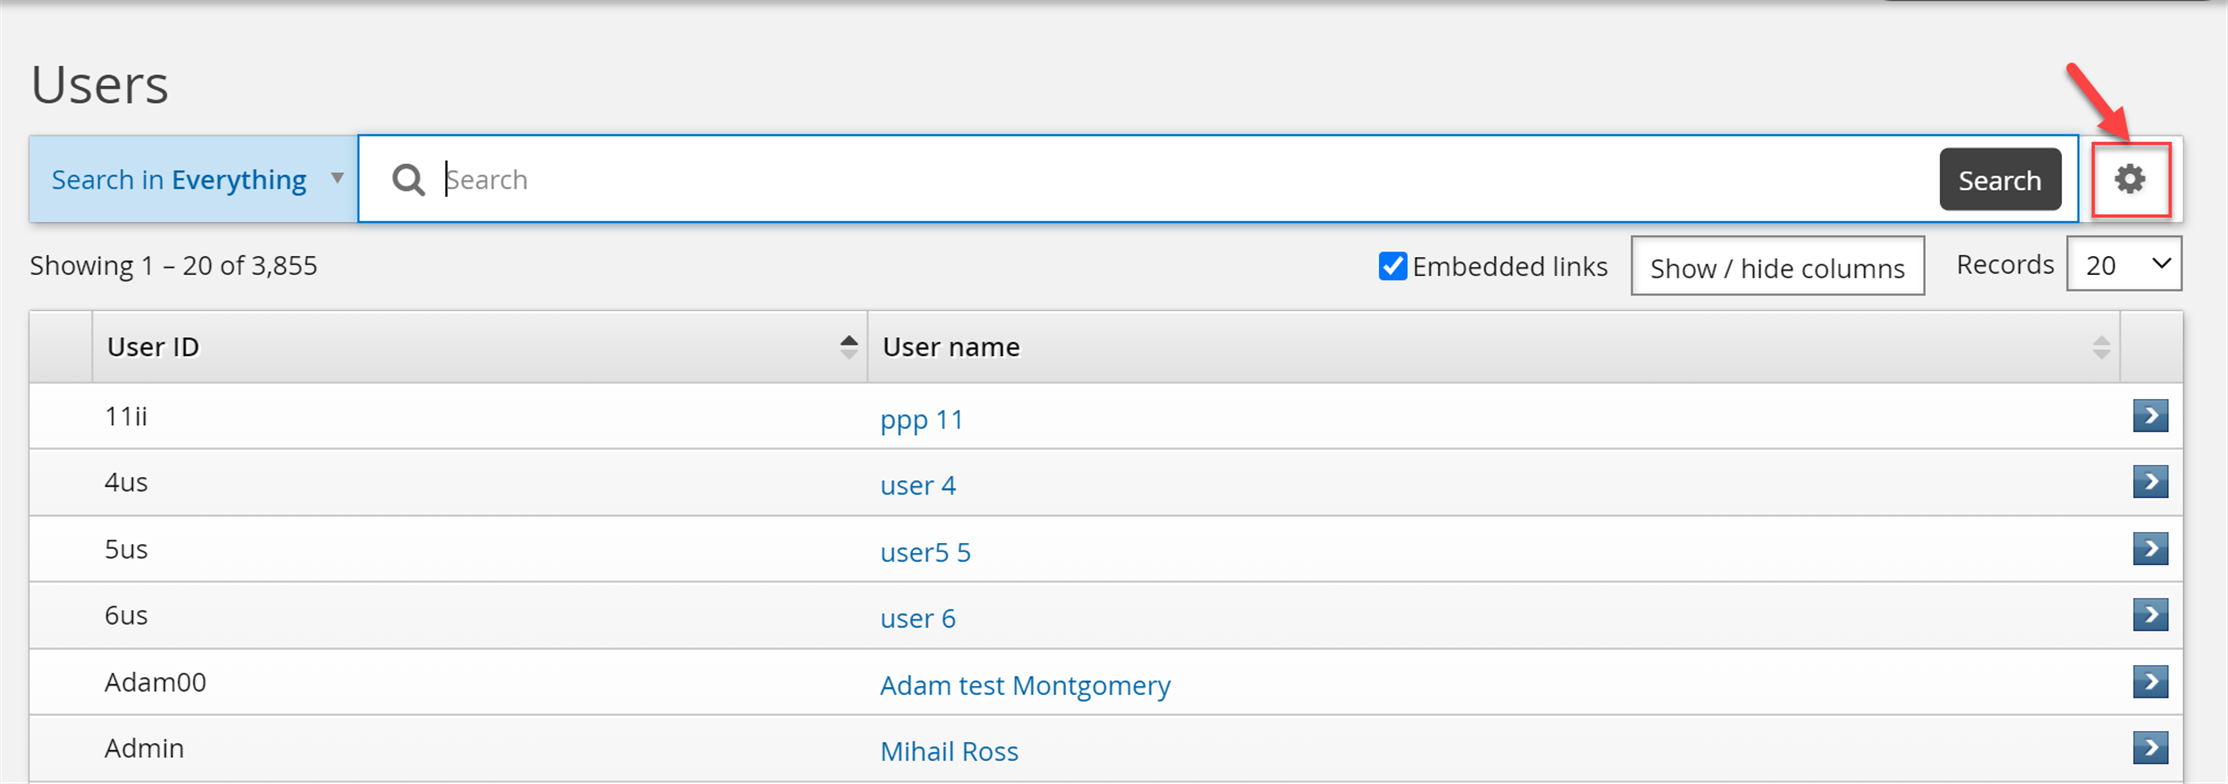Open the Adam test Montgomery link
Viewport: 2228px width, 784px height.
point(1024,685)
